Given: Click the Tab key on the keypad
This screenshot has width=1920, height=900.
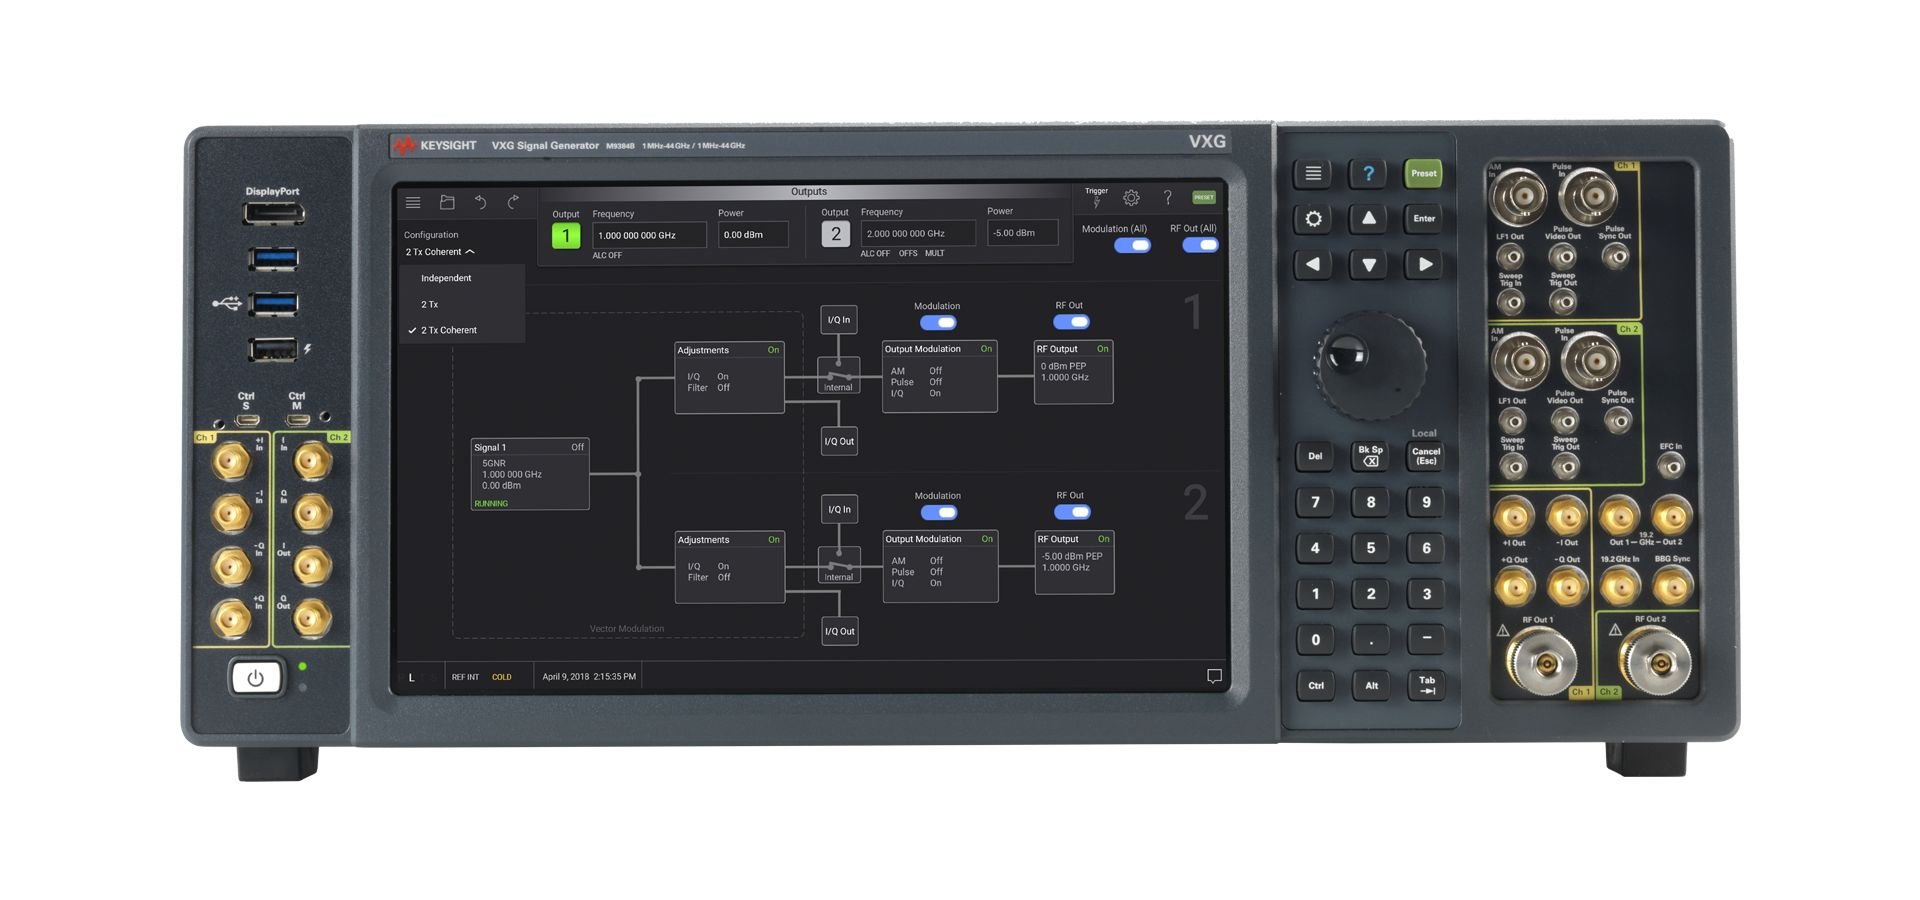Looking at the screenshot, I should click(x=1426, y=685).
